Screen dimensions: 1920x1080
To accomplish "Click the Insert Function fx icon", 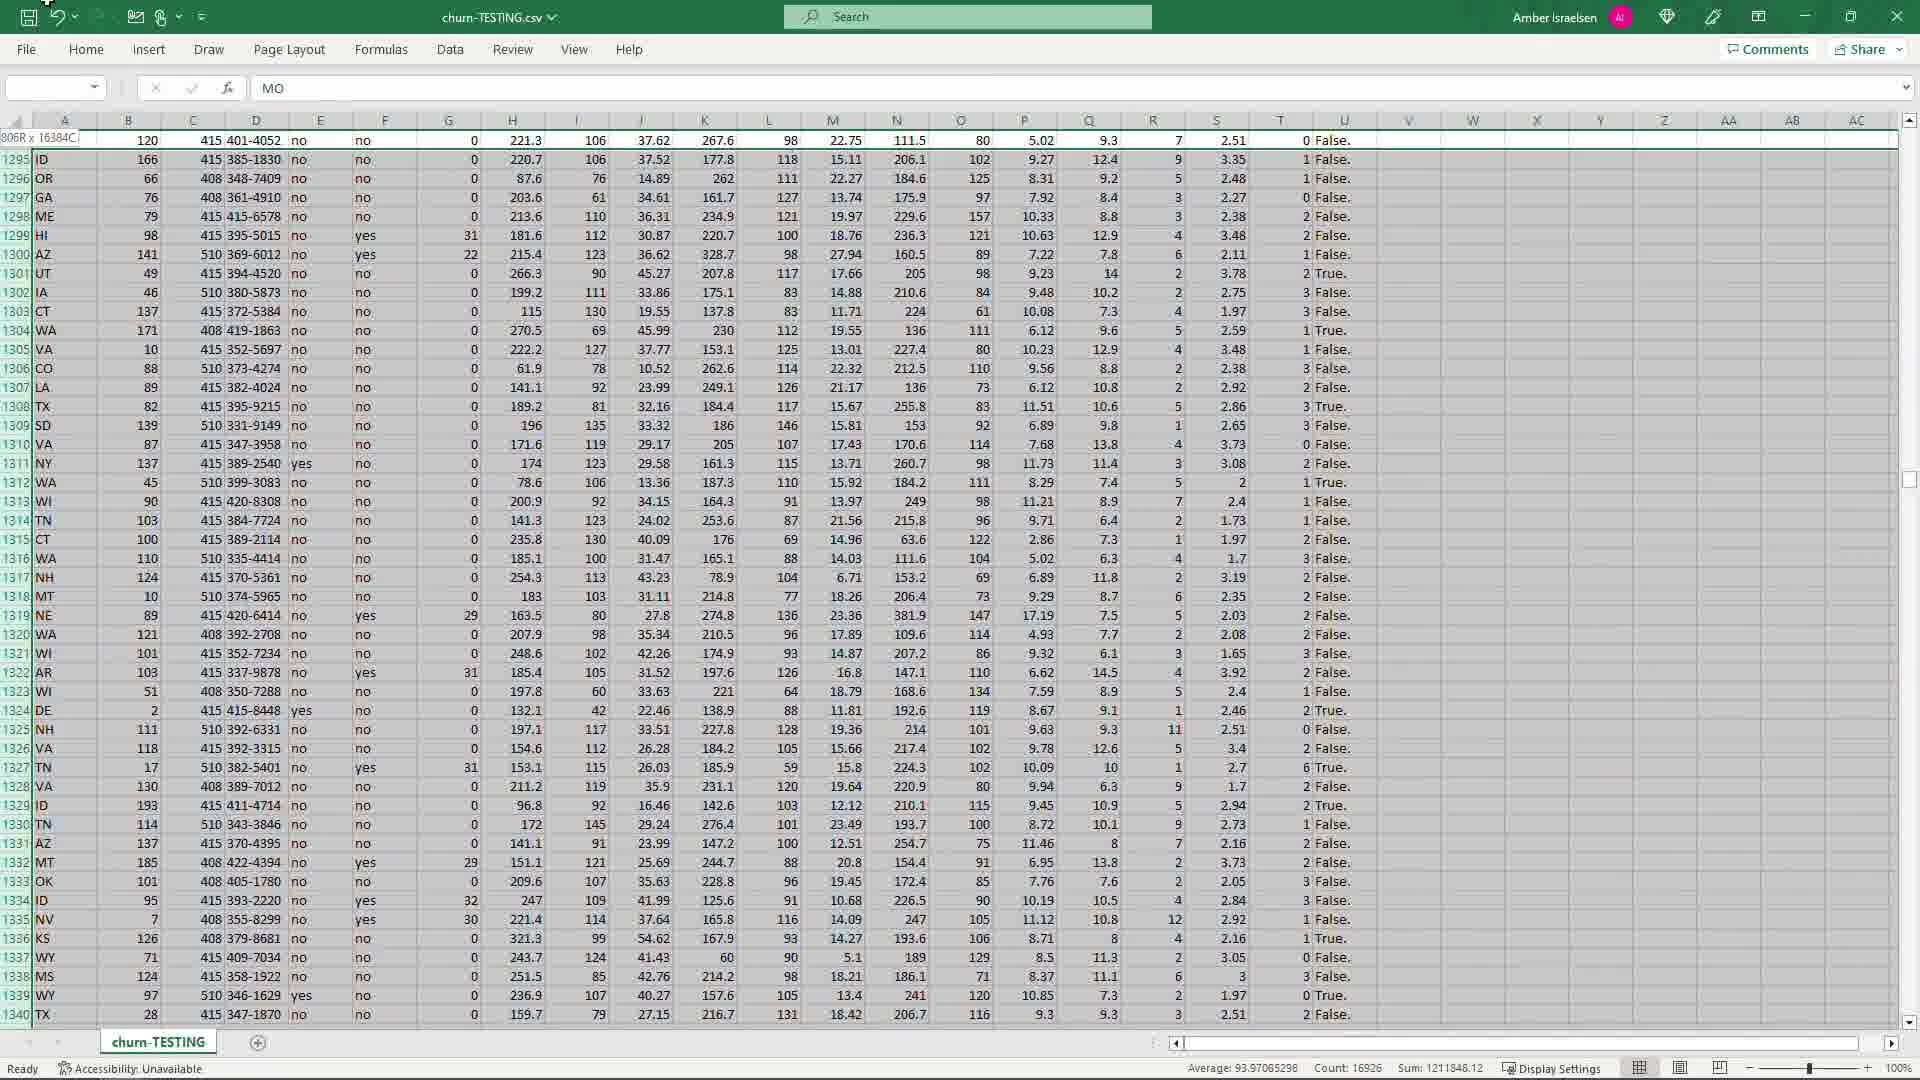I will click(227, 88).
